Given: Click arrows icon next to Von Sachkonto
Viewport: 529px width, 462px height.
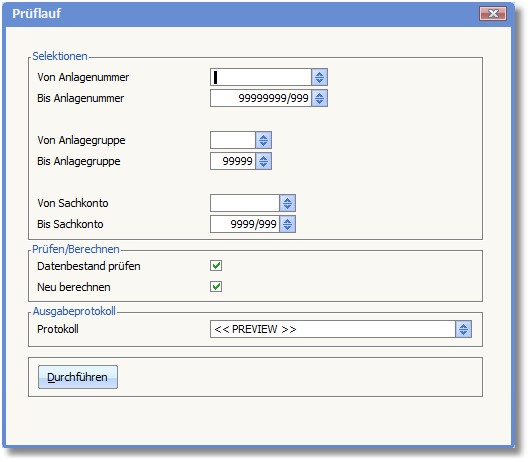Looking at the screenshot, I should tap(287, 203).
